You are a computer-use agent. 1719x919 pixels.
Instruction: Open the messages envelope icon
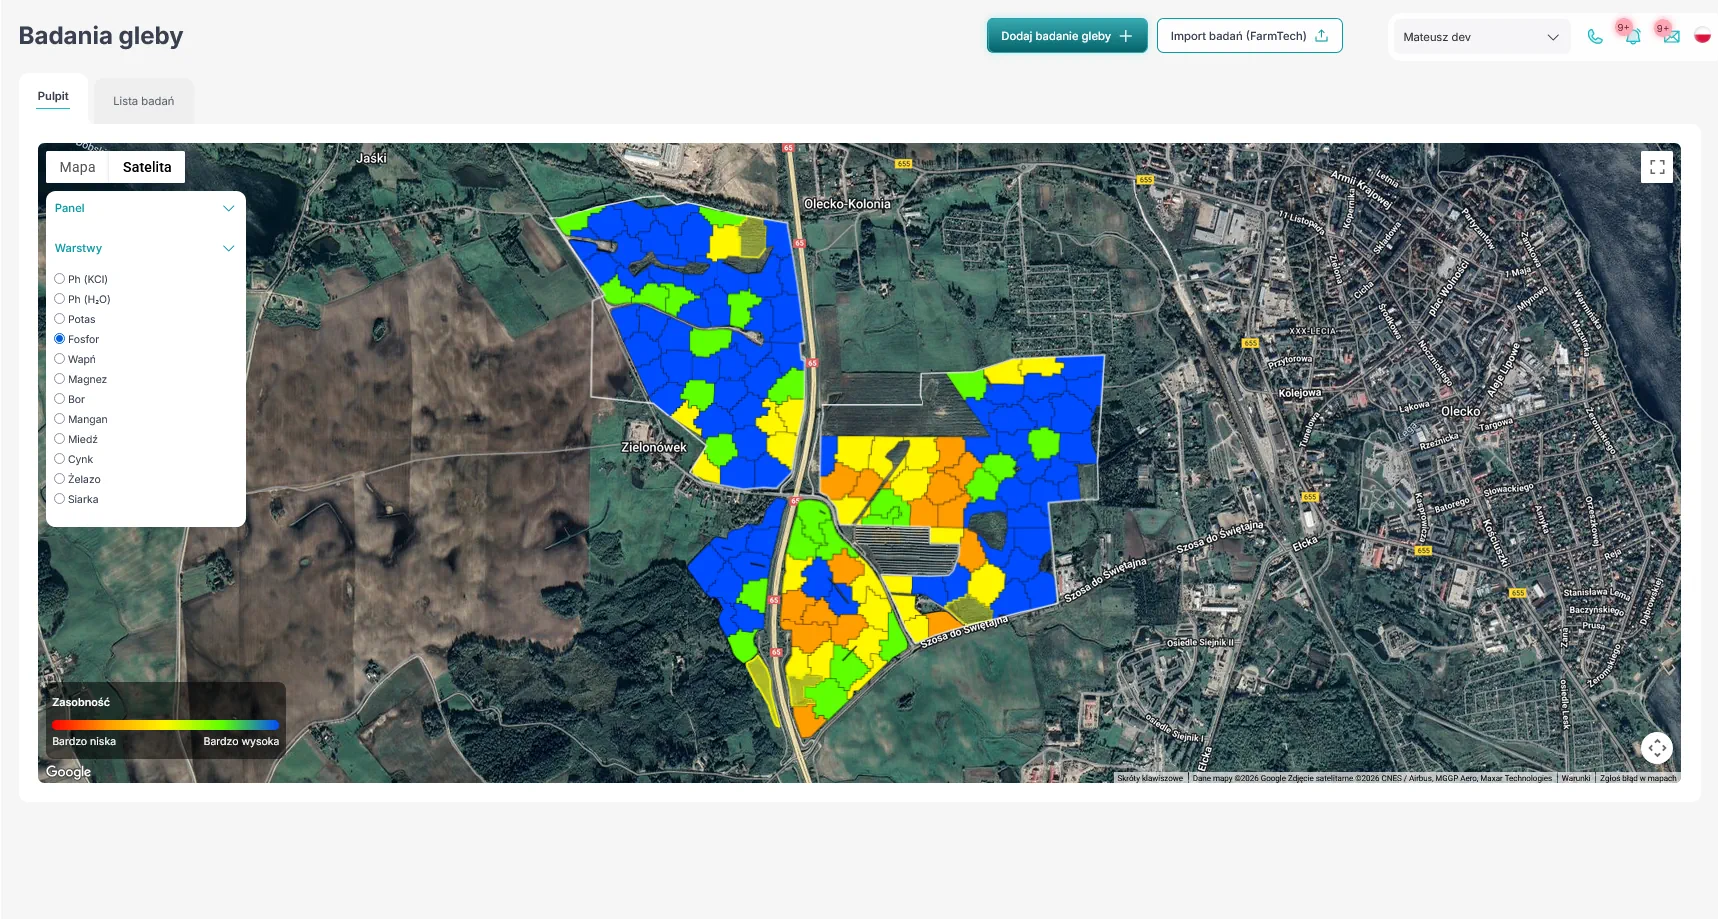1671,37
